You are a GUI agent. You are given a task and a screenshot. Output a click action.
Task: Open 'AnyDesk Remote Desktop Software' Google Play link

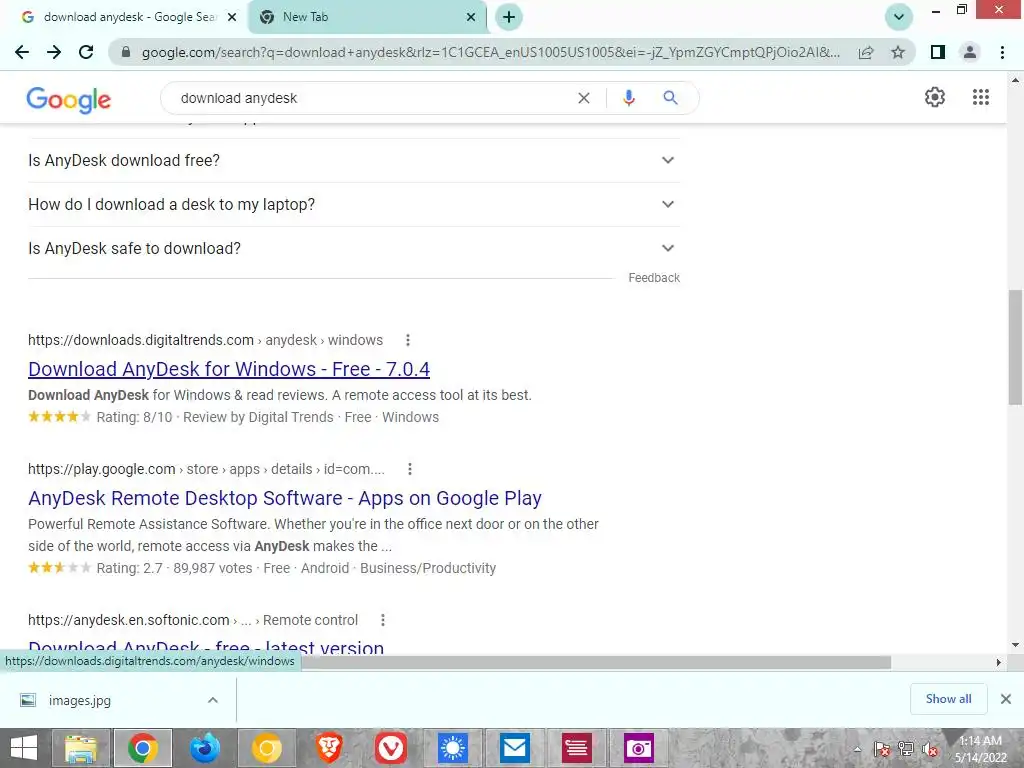(x=285, y=498)
